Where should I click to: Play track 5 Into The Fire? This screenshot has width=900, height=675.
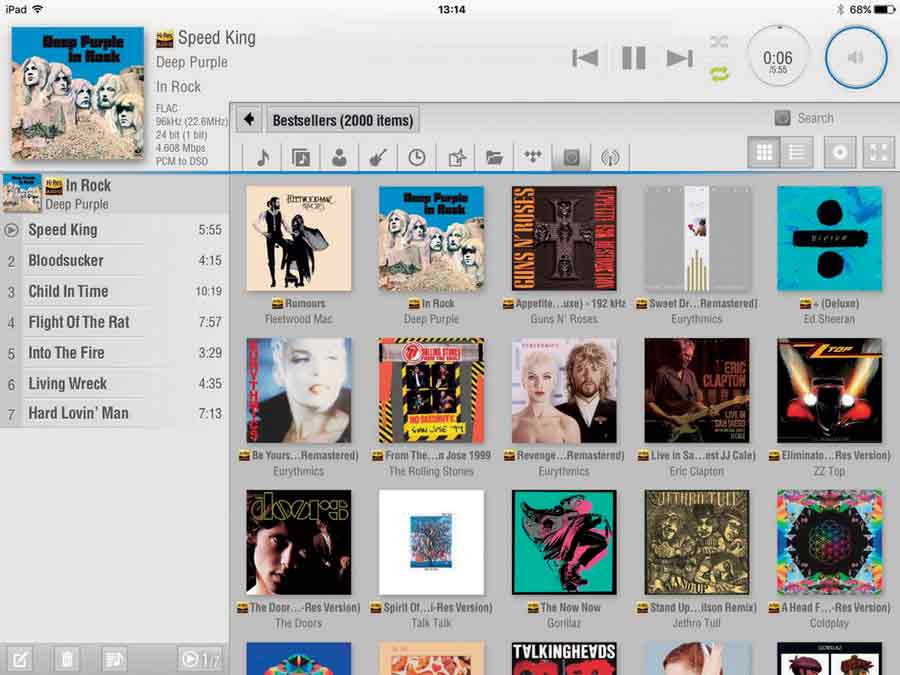click(x=115, y=352)
